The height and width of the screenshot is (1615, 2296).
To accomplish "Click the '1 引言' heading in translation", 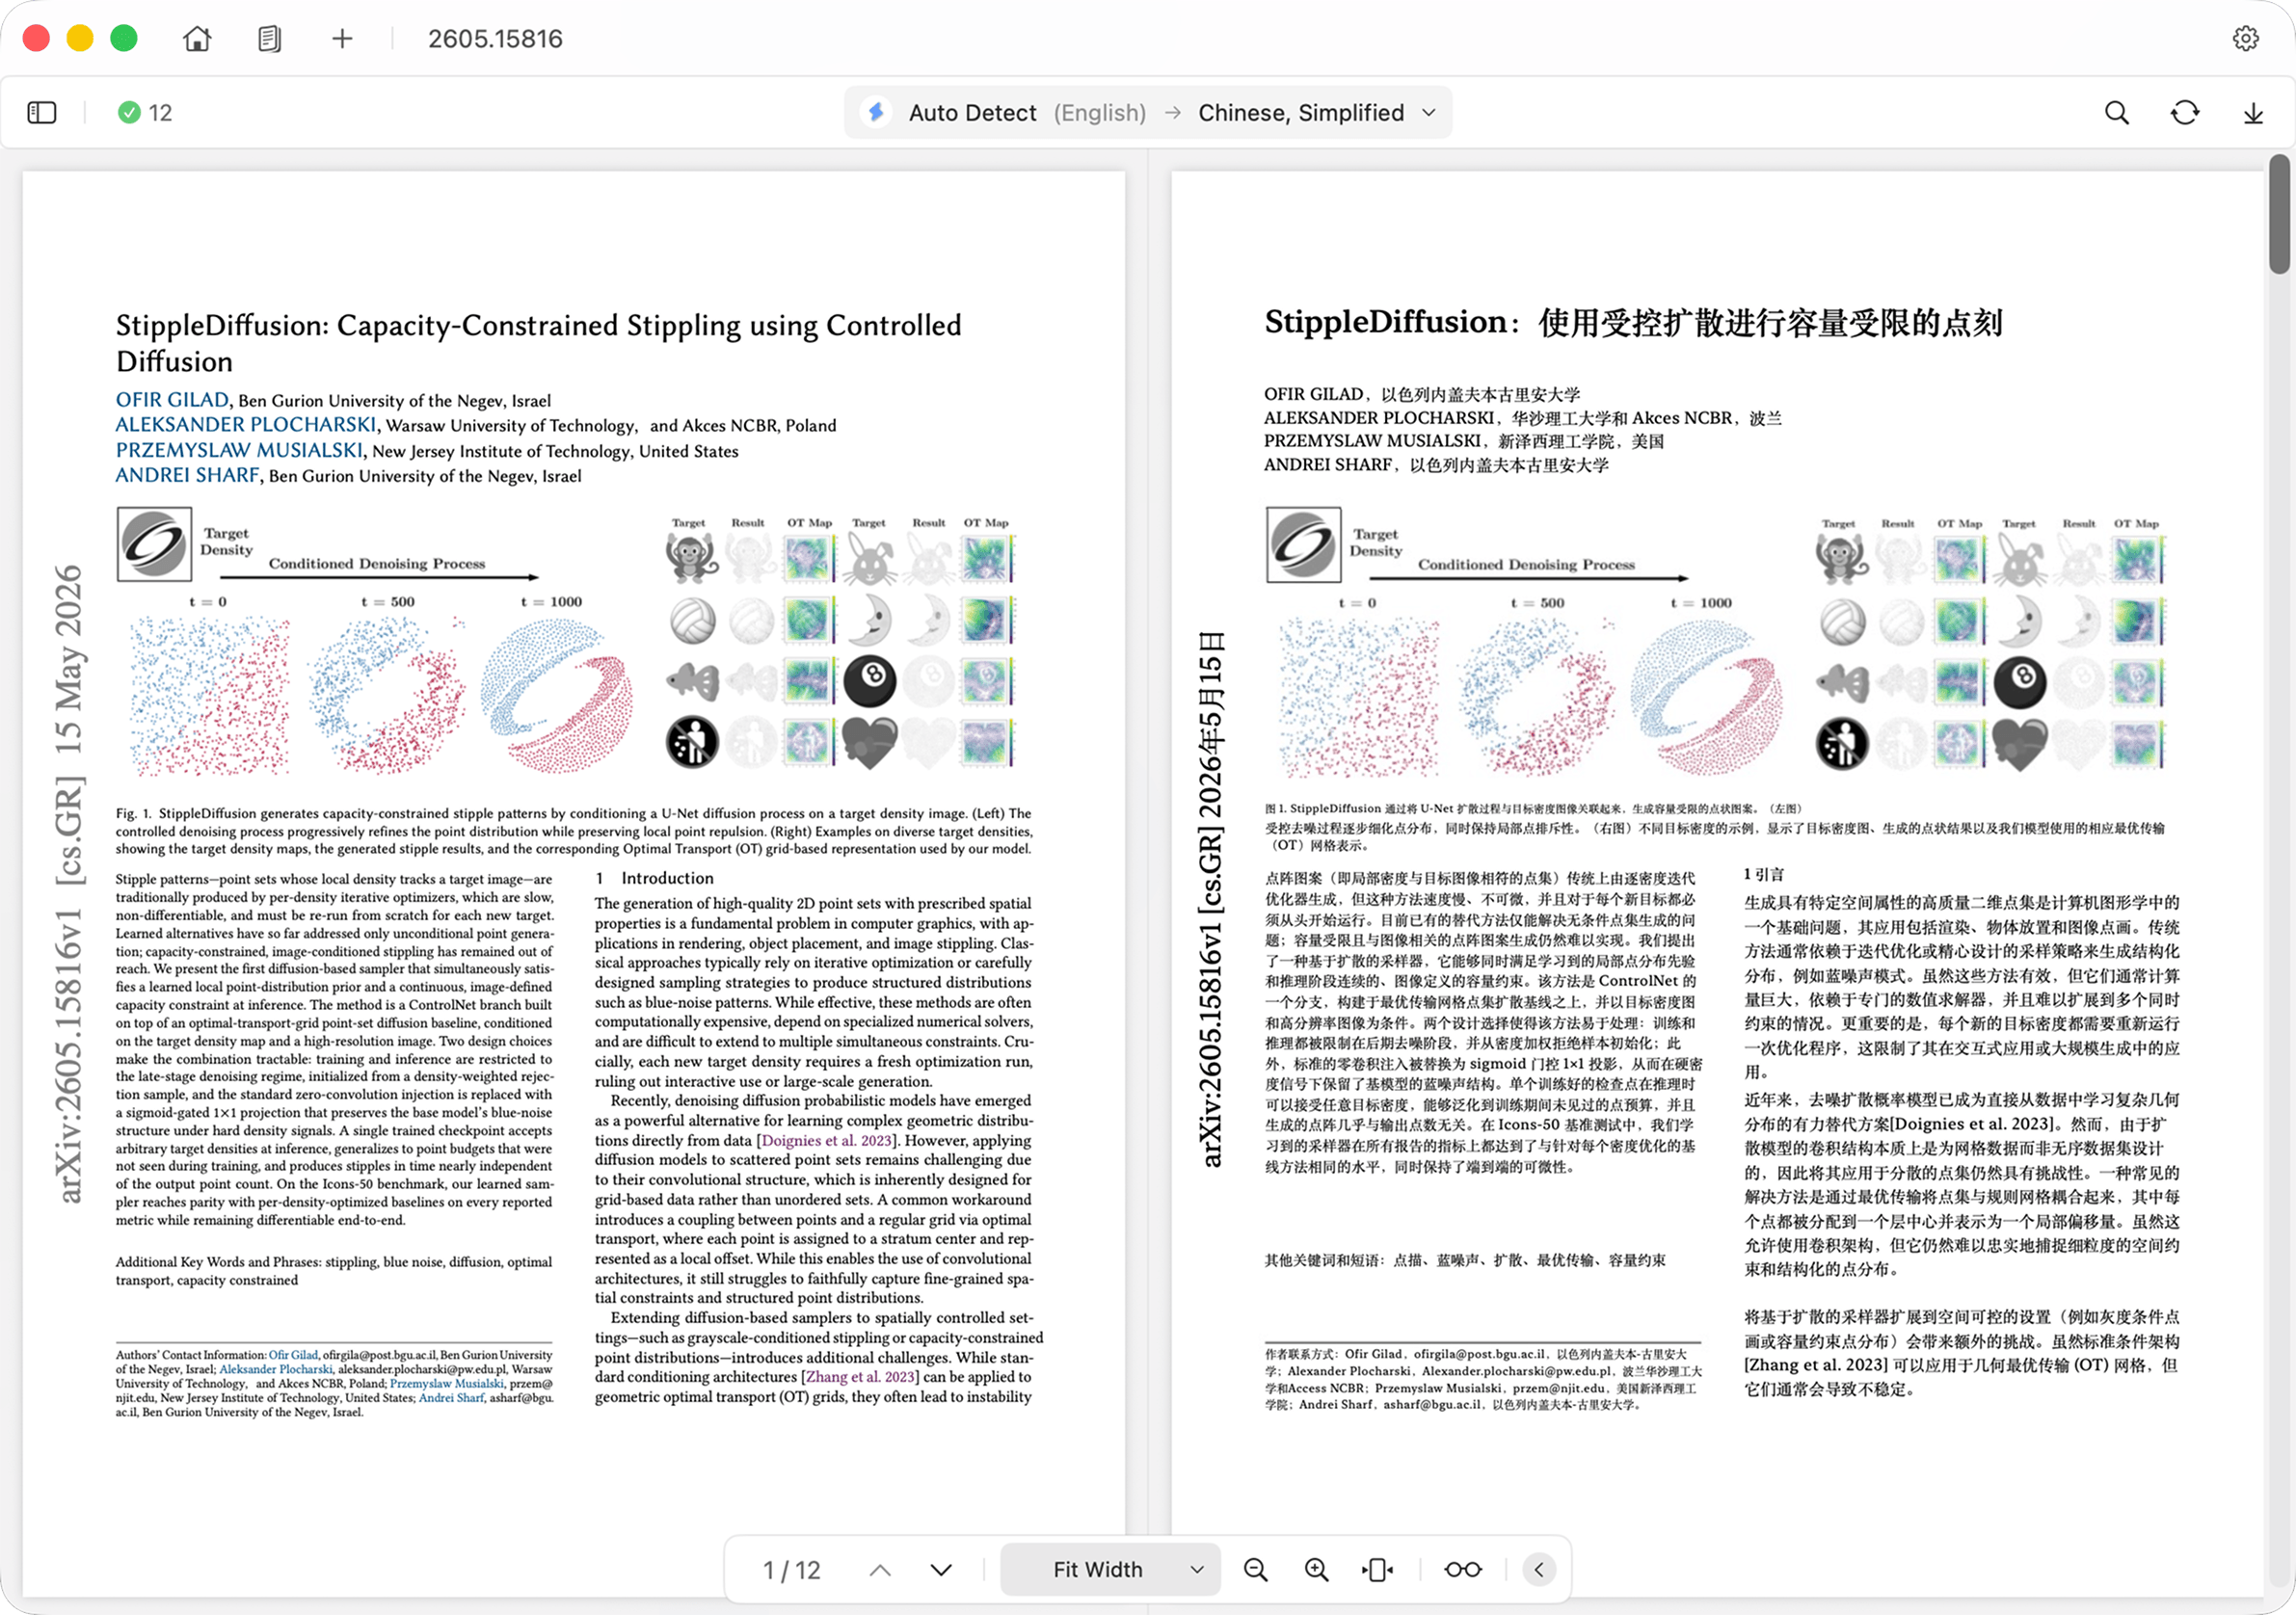I will pos(1764,874).
